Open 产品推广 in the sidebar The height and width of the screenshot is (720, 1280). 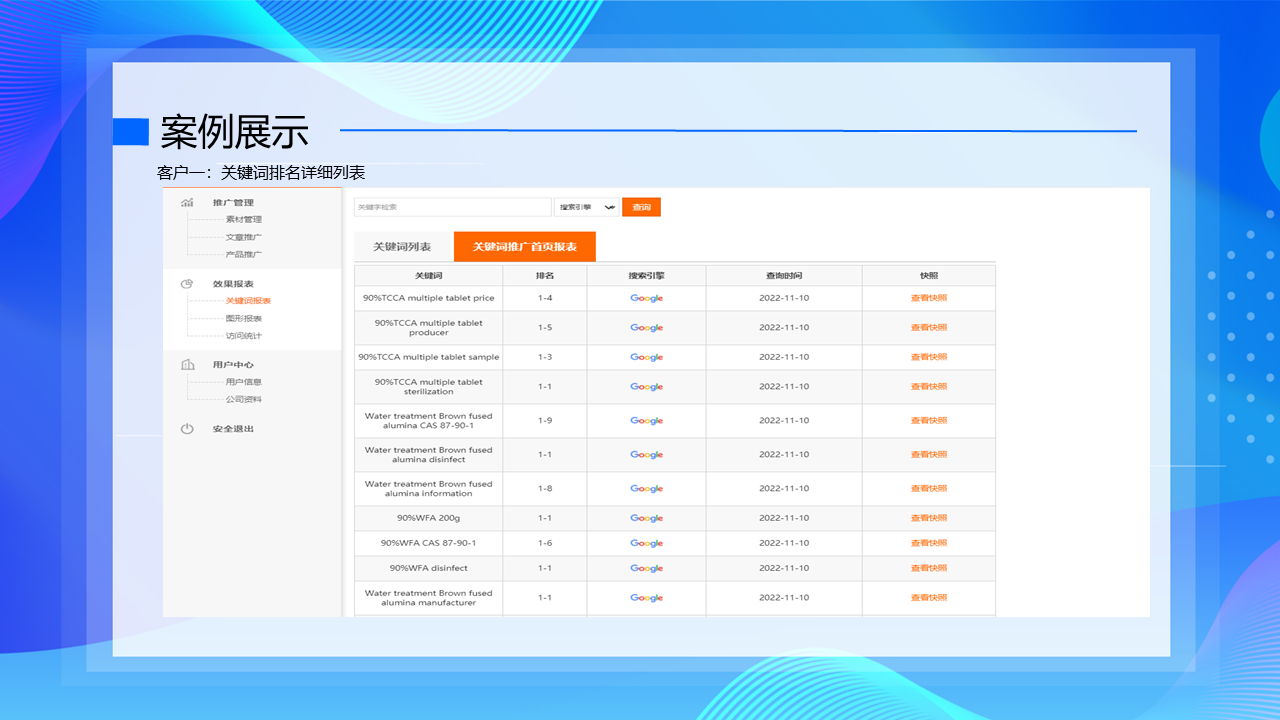[x=243, y=254]
